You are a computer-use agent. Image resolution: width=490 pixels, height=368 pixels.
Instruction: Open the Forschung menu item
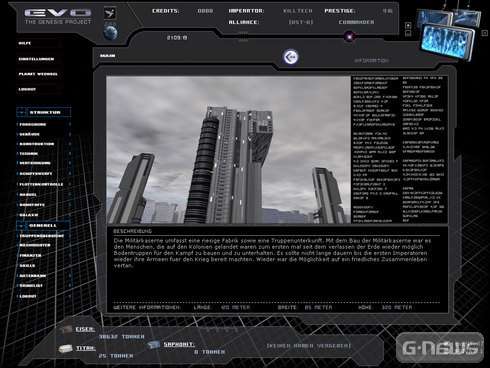(33, 125)
